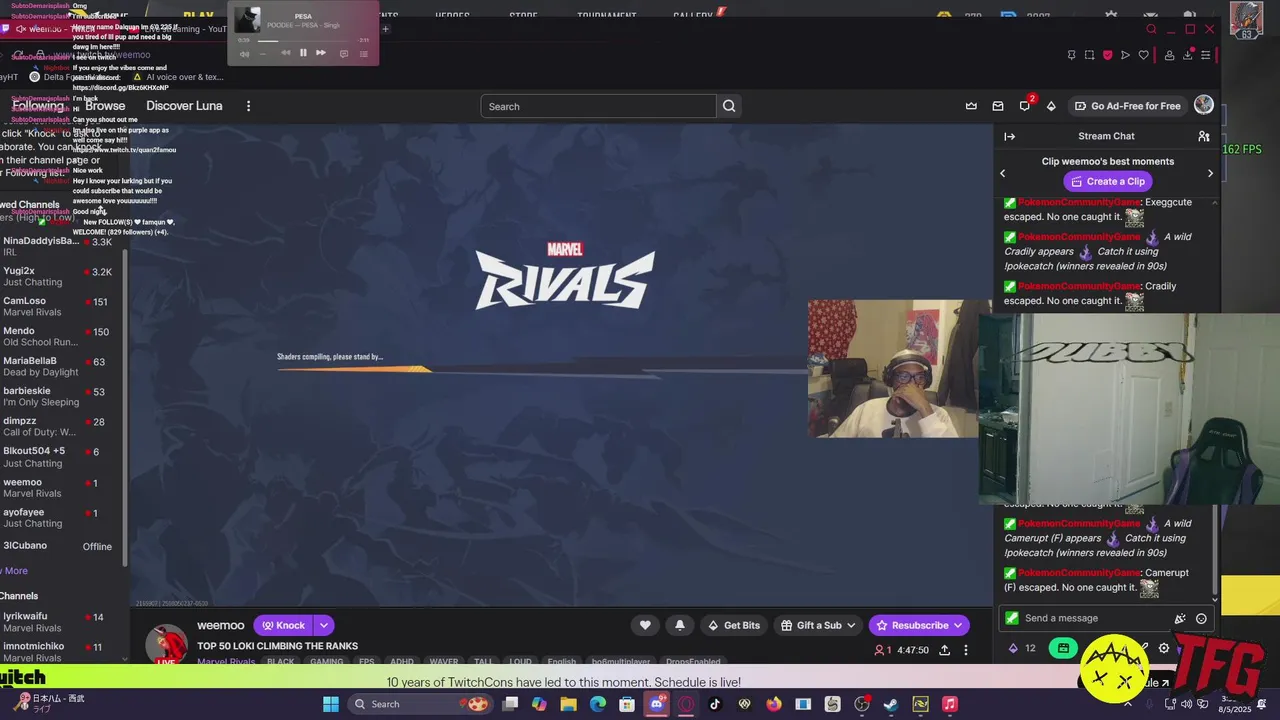Open the Browse tab
Viewport: 1280px width, 720px height.
point(105,106)
